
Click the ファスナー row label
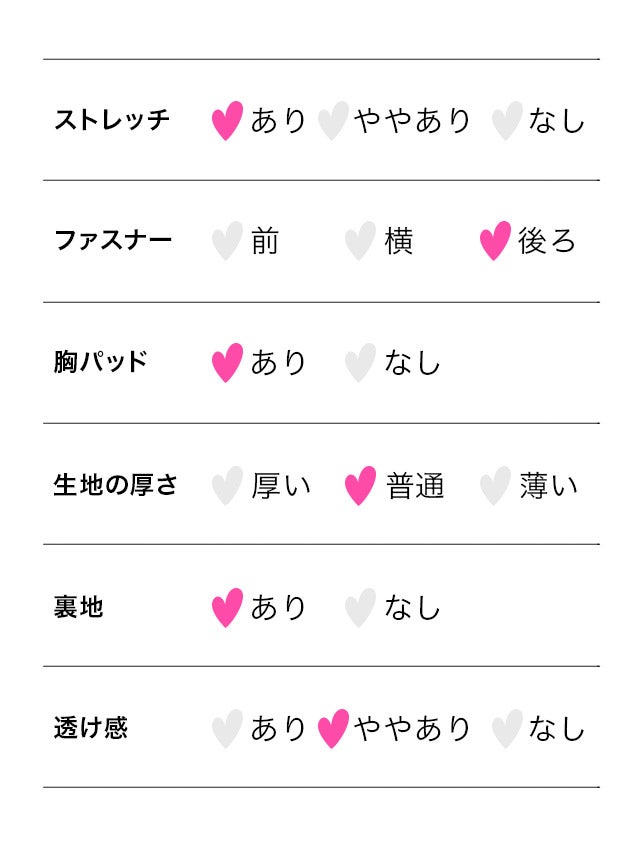112,241
